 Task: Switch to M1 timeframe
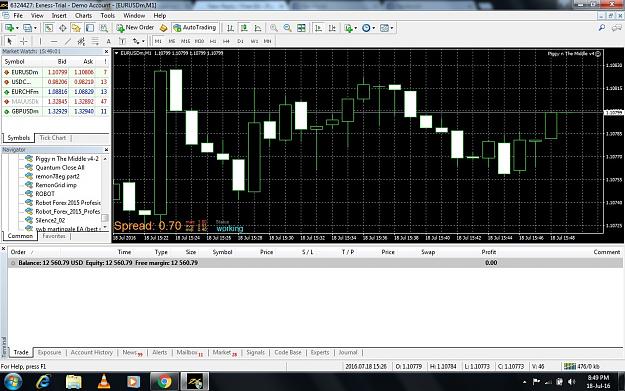pos(158,41)
